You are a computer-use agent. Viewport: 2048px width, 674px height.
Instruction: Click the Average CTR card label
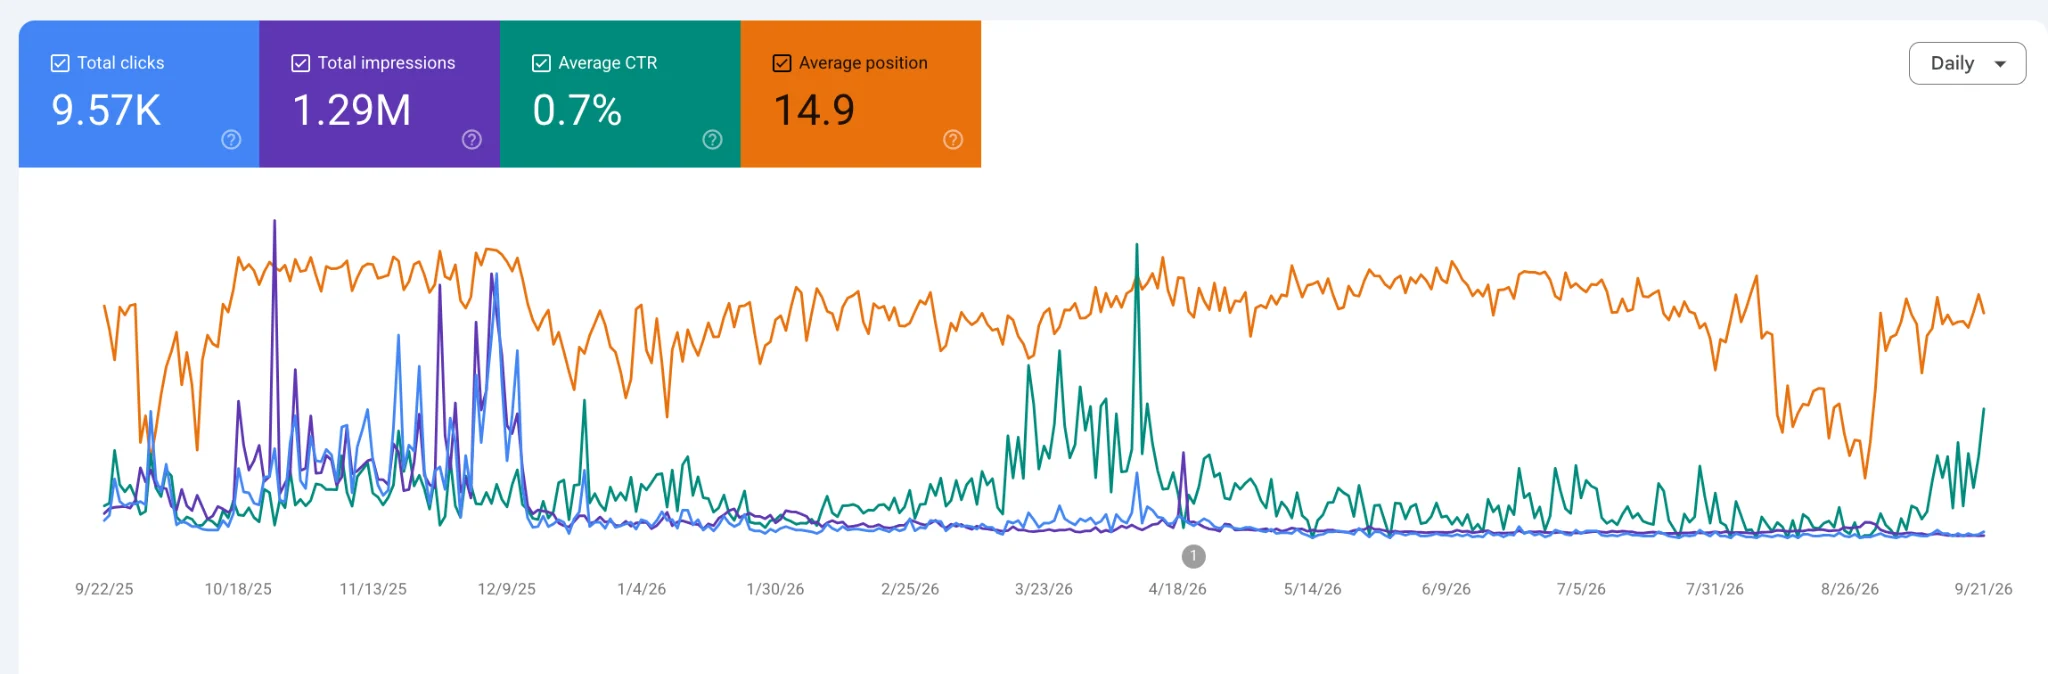point(608,63)
